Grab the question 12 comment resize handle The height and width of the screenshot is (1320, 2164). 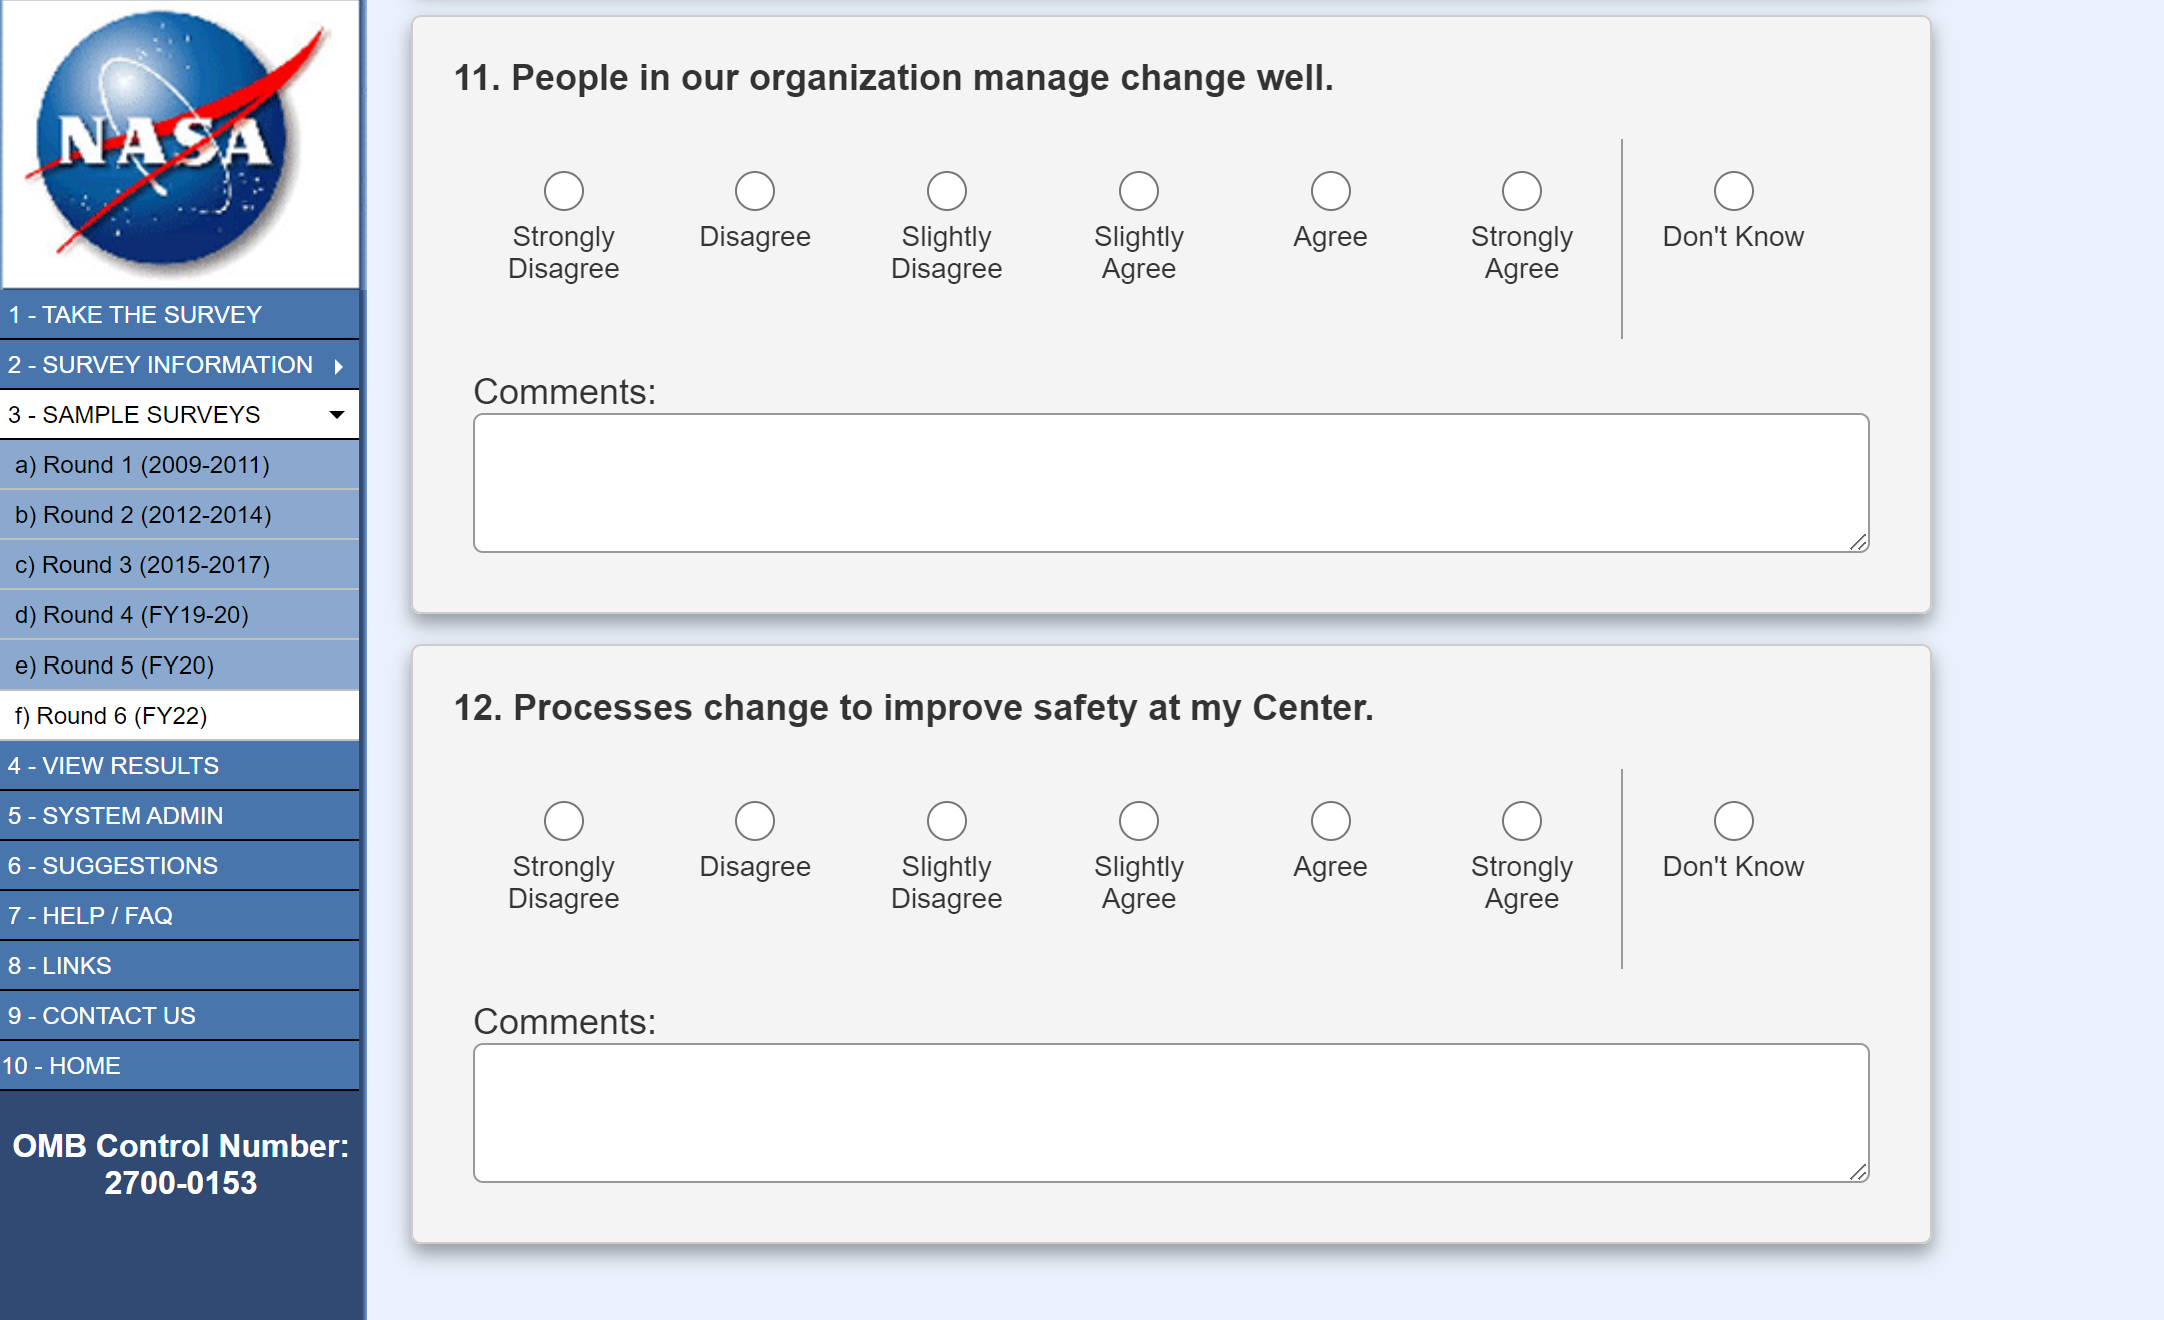(1858, 1172)
